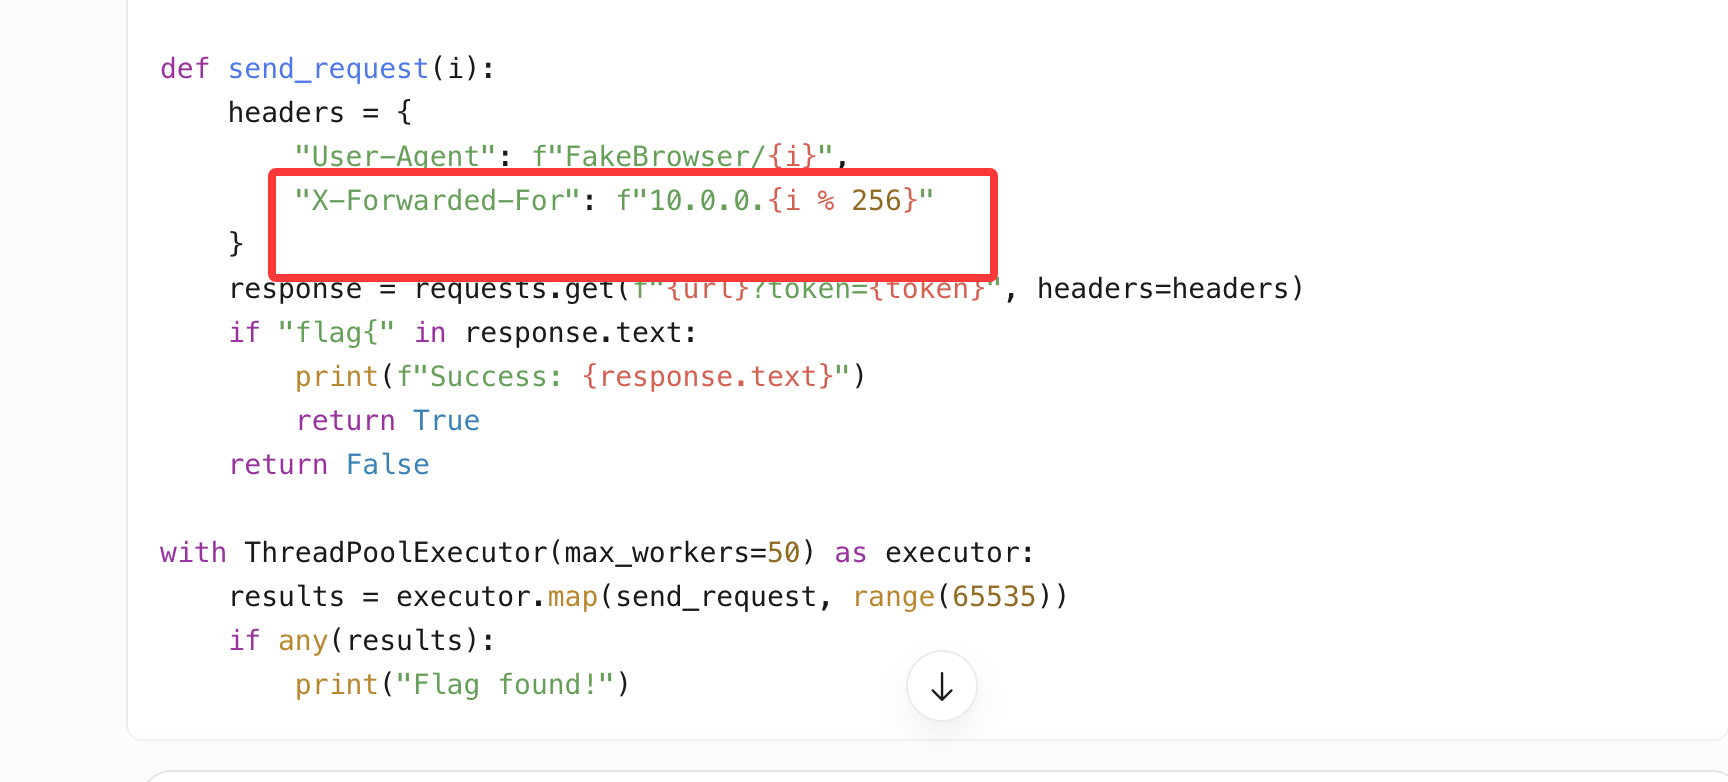Click the "flag{" string in the if condition
1728x782 pixels.
pyautogui.click(x=336, y=333)
